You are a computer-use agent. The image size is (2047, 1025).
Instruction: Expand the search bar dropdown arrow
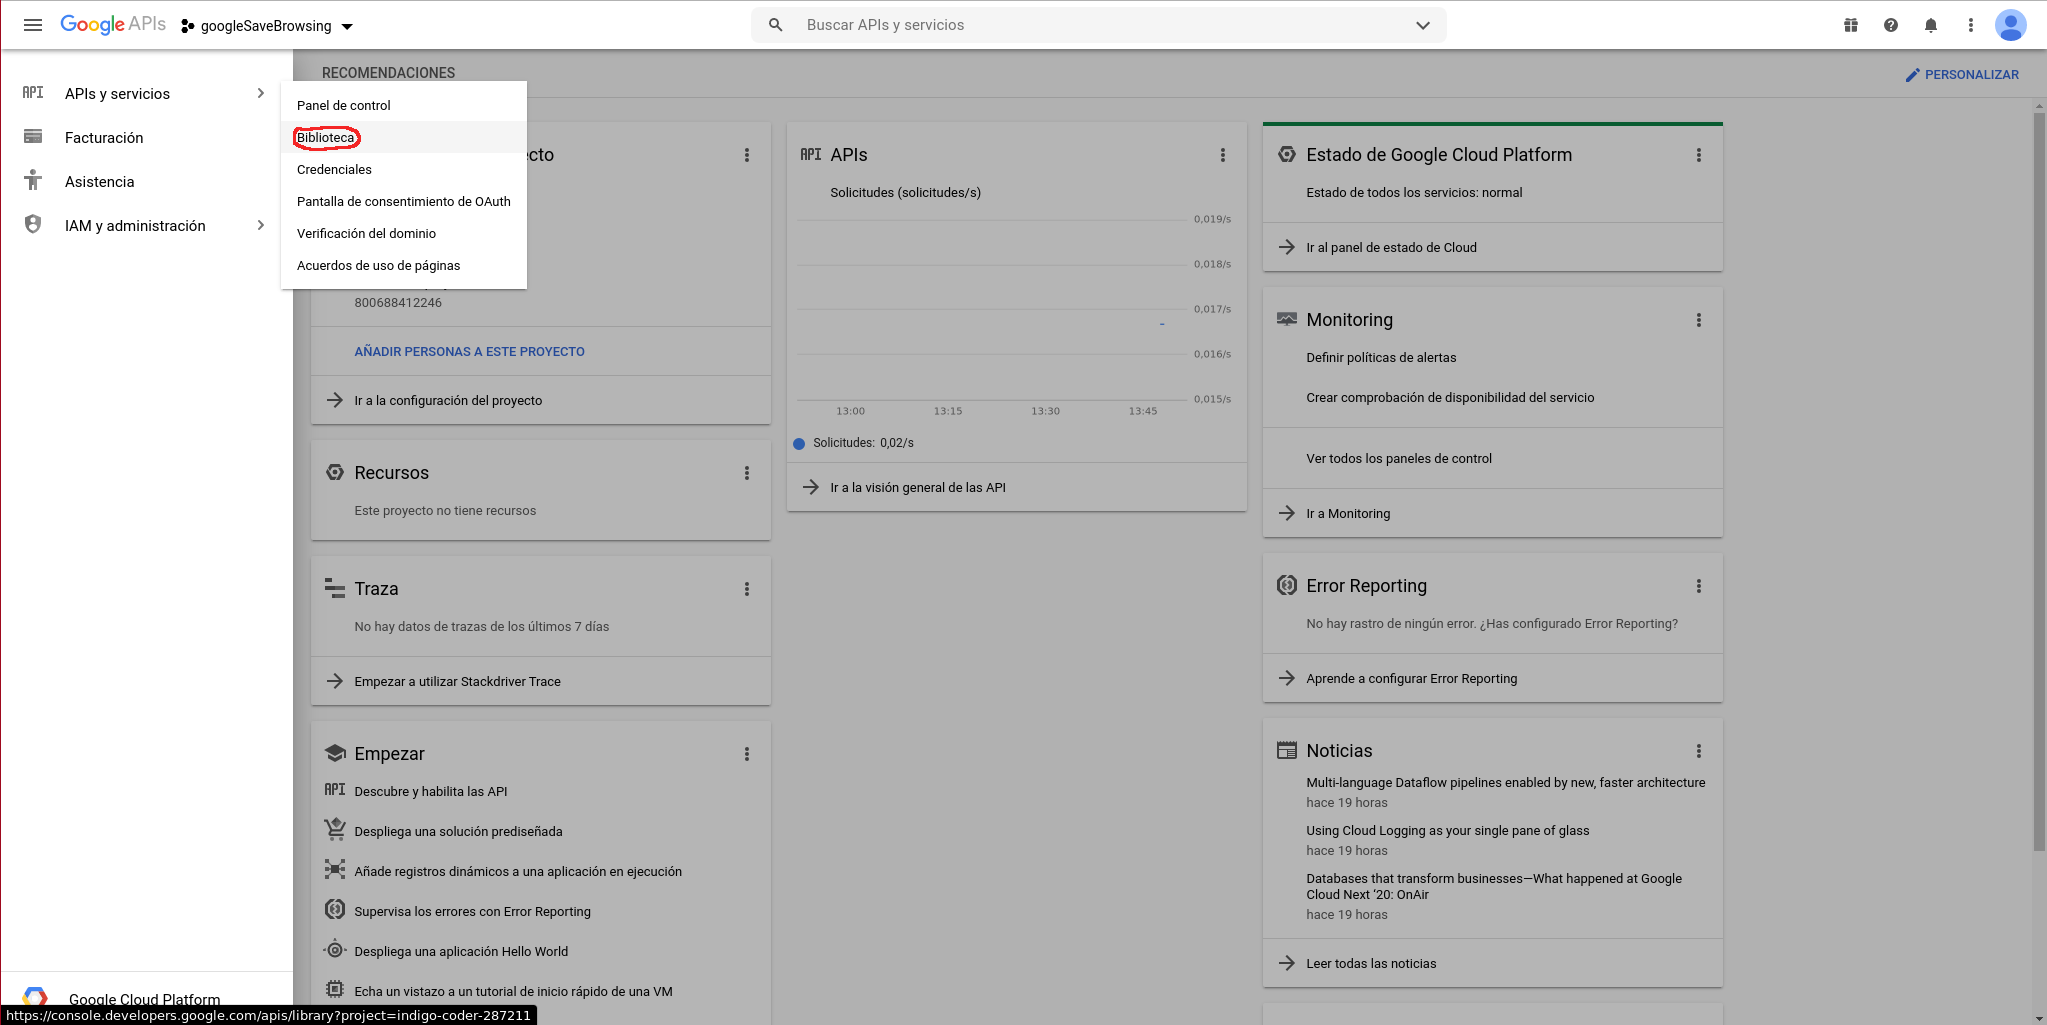pyautogui.click(x=1422, y=25)
